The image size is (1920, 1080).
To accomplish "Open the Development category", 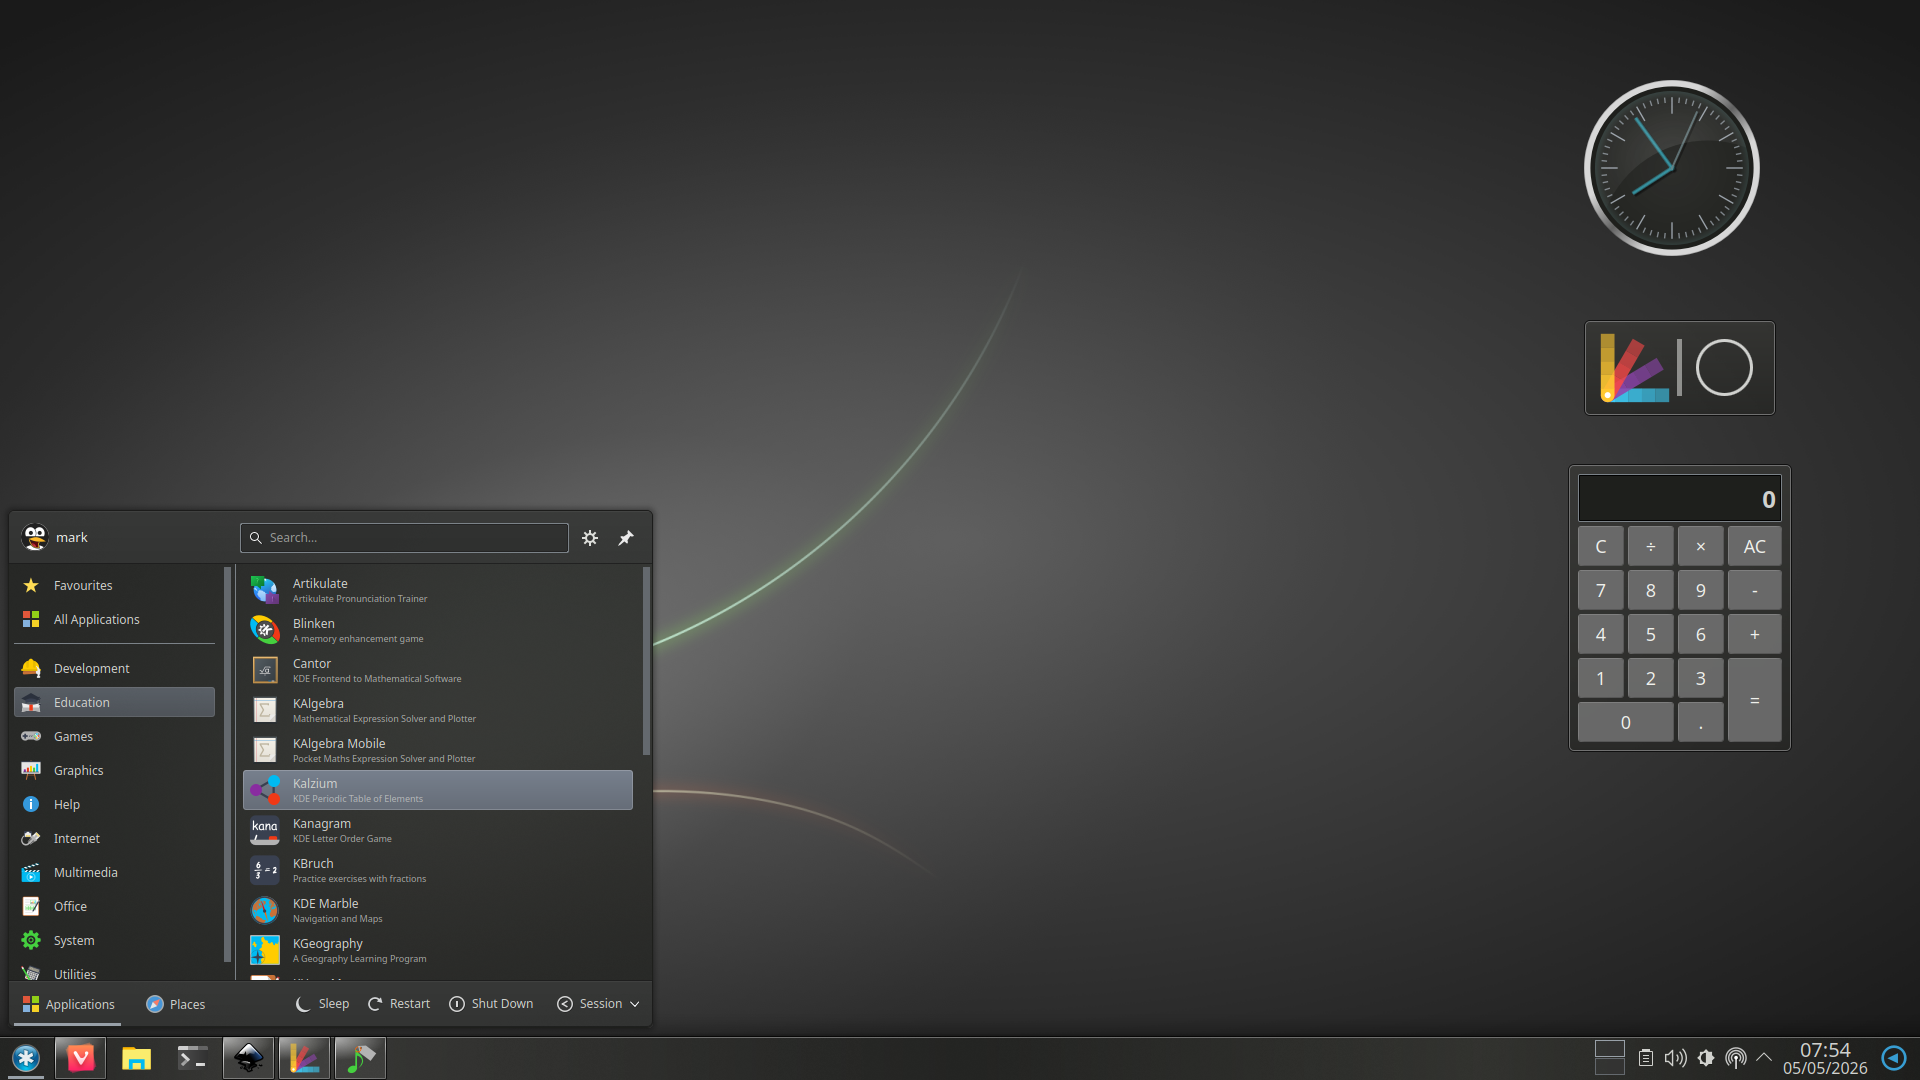I will click(115, 668).
